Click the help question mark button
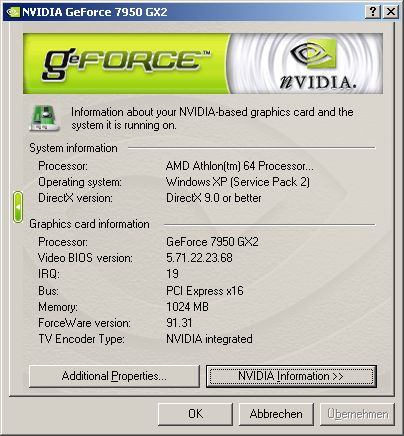Image resolution: width=404 pixels, height=436 pixels. (373, 12)
